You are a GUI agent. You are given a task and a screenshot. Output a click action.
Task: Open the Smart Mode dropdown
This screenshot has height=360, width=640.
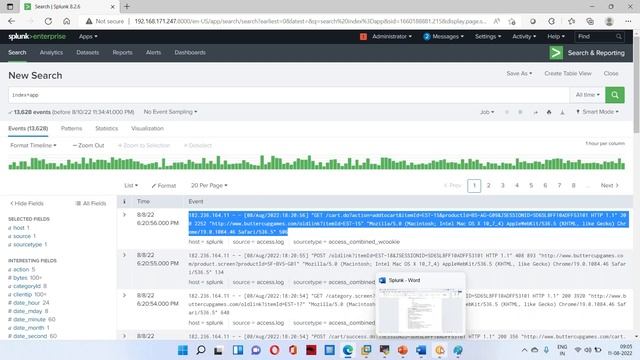coord(598,112)
